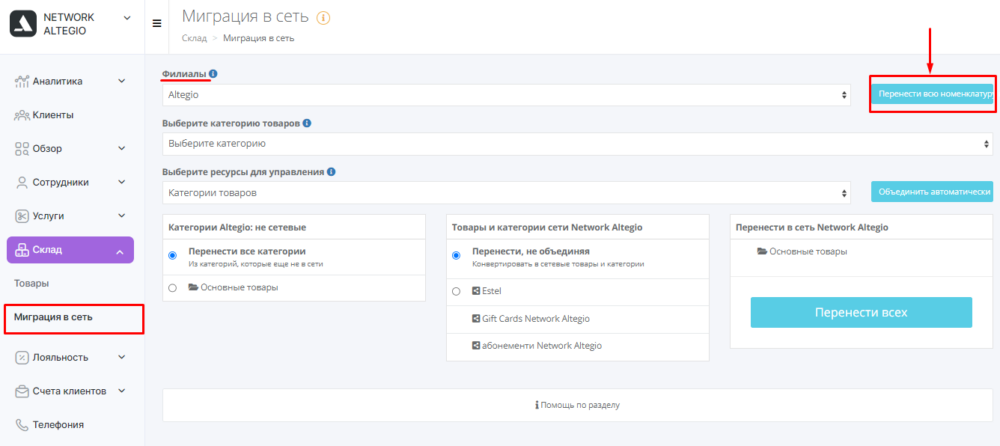The width and height of the screenshot is (1000, 446).
Task: Click info icon next to Филиалы
Action: [x=213, y=74]
